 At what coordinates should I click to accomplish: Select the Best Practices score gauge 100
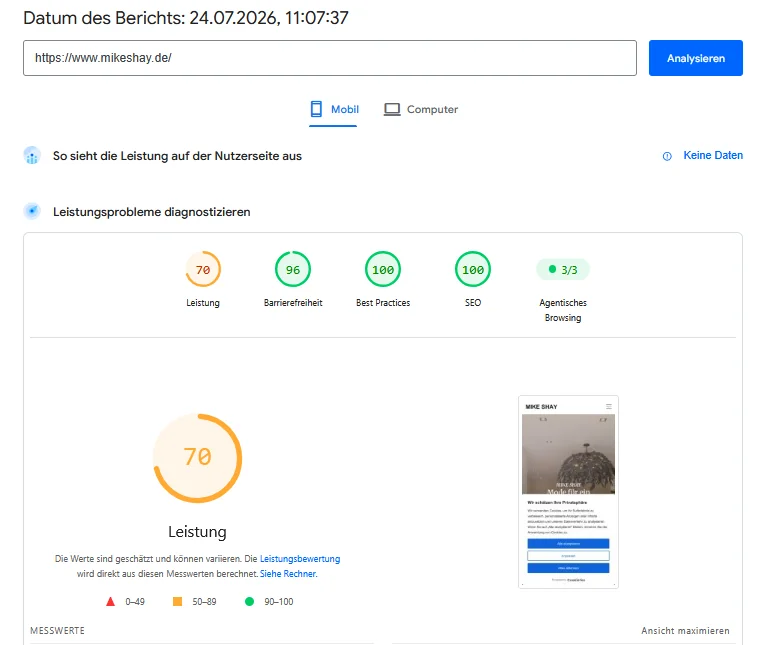[x=383, y=269]
